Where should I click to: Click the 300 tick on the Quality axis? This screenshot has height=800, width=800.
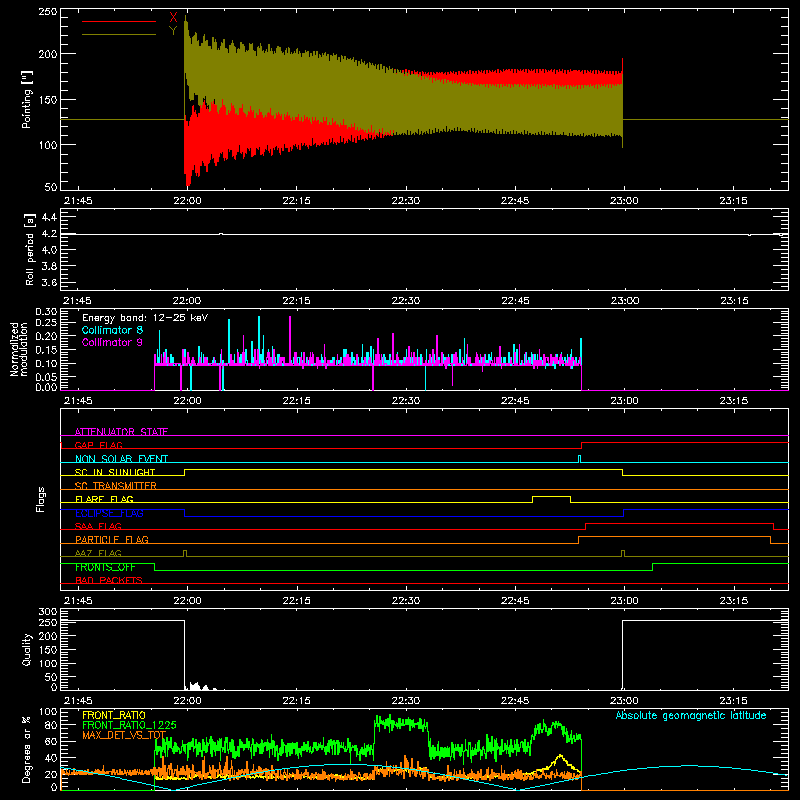click(x=48, y=612)
